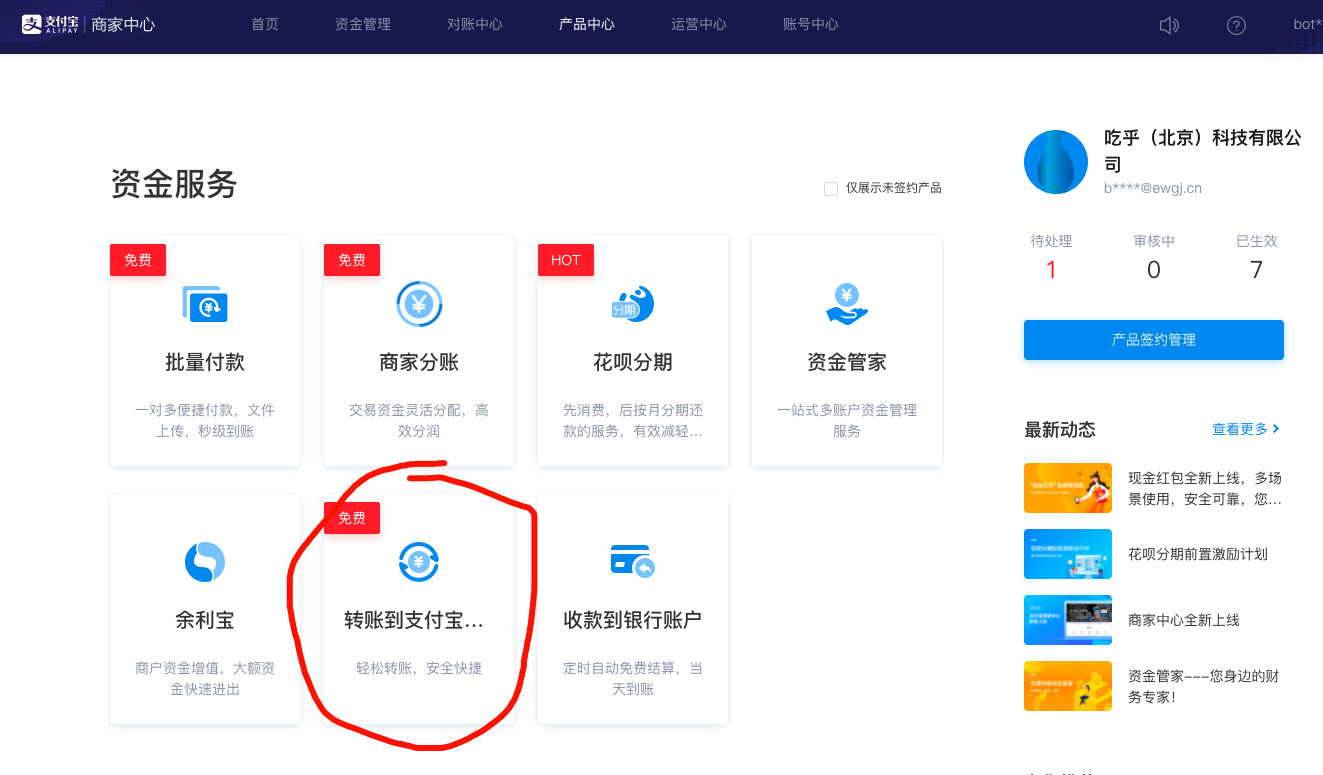Click the company name 吃乎（北京）科技有限公司
1323x775 pixels.
(1203, 150)
